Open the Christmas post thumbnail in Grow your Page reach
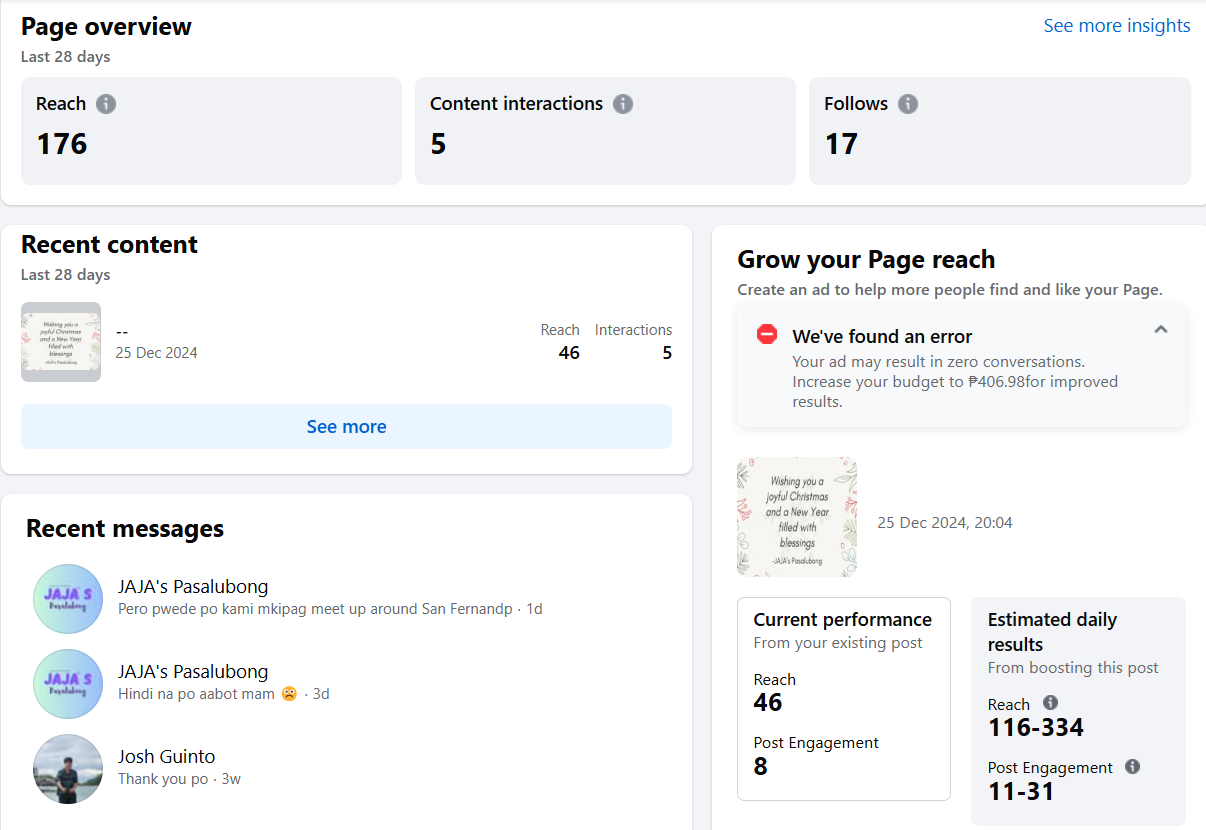 797,517
